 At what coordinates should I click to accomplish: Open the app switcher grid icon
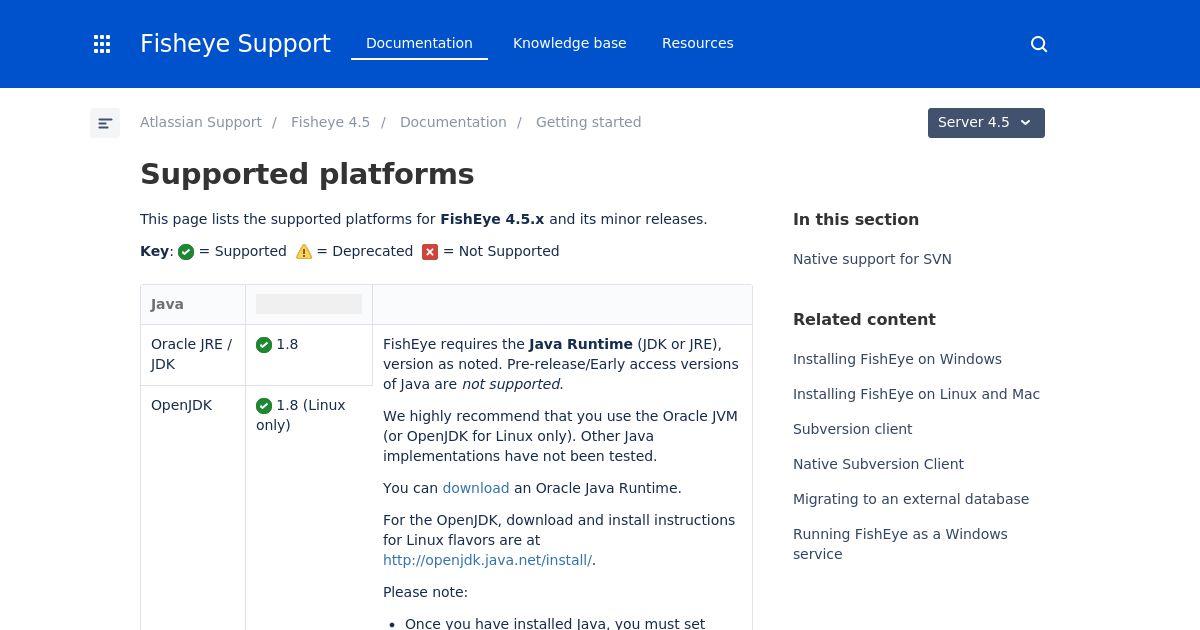[x=102, y=44]
